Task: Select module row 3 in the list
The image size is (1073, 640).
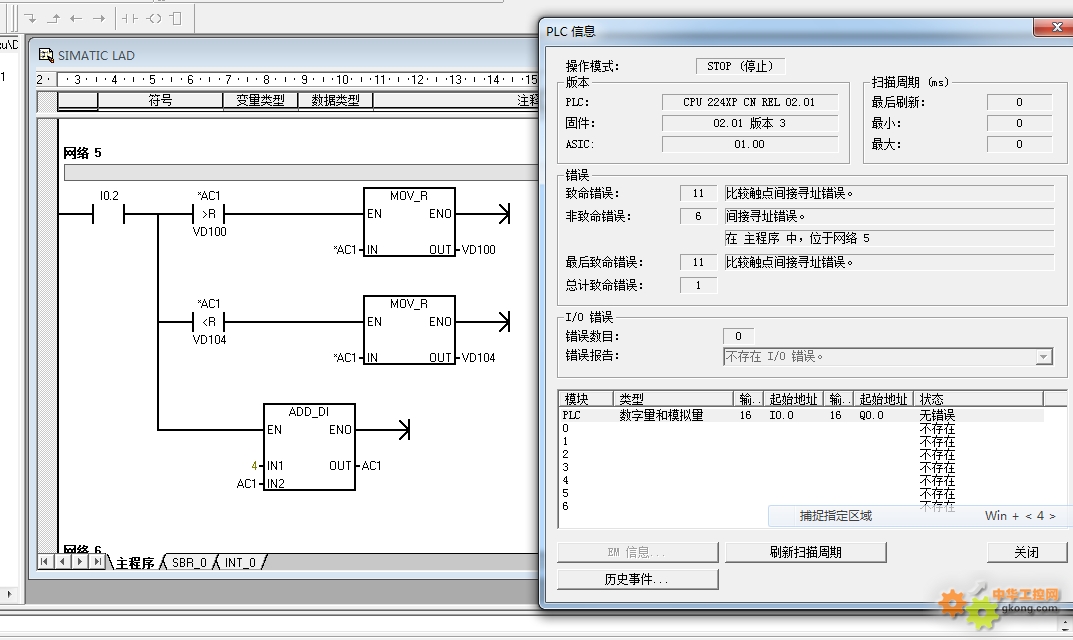Action: pyautogui.click(x=802, y=468)
